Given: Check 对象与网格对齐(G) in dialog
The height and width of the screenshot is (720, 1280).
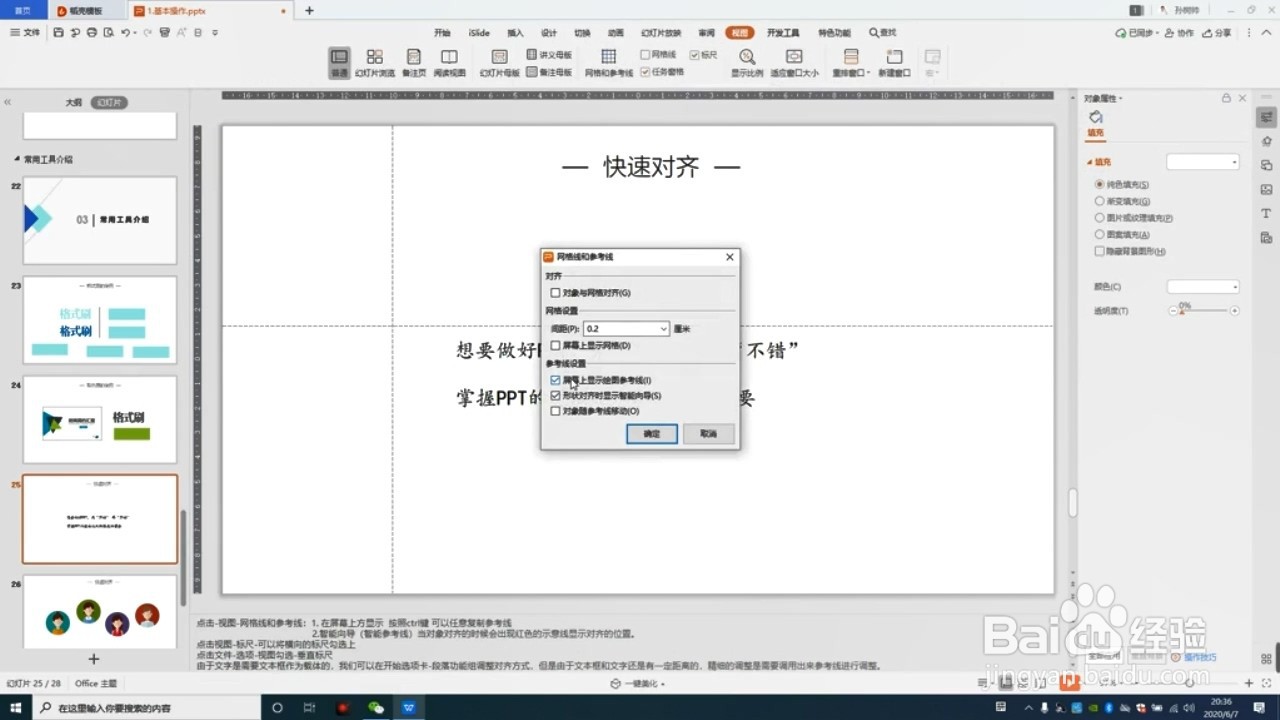Looking at the screenshot, I should pyautogui.click(x=556, y=293).
